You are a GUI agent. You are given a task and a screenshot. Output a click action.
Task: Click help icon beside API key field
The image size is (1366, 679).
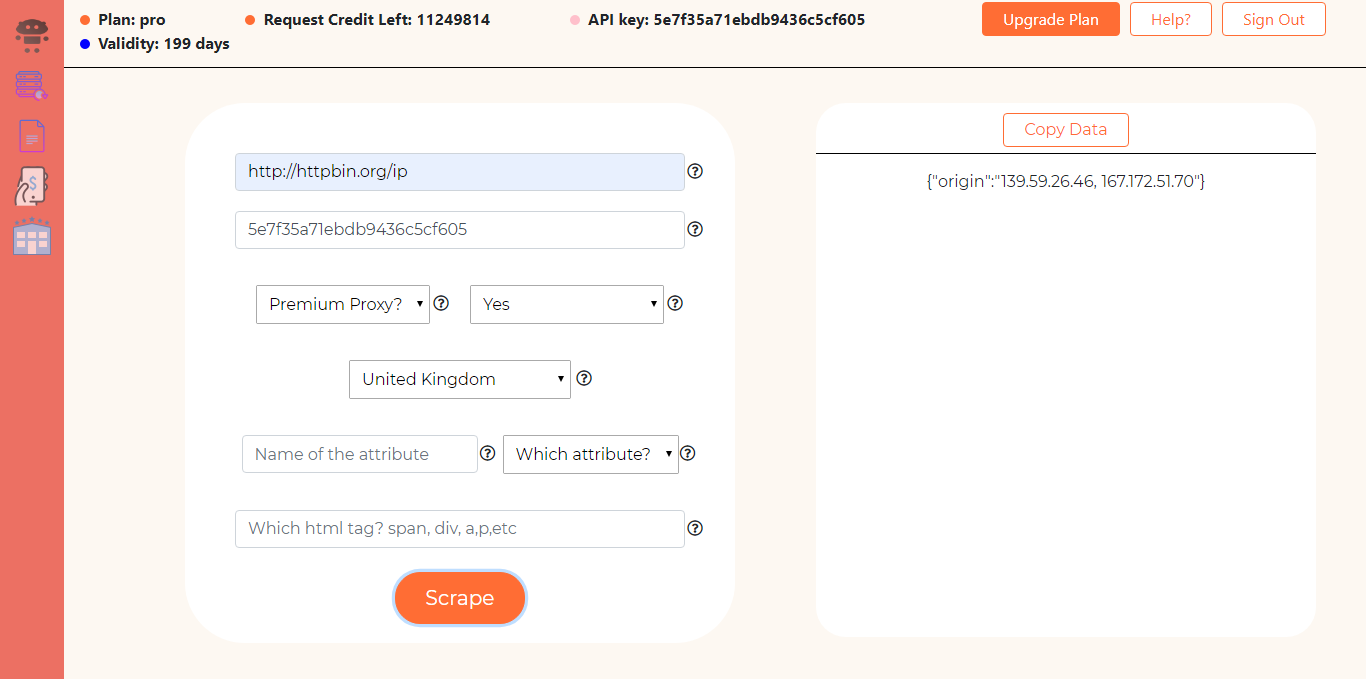(x=695, y=229)
